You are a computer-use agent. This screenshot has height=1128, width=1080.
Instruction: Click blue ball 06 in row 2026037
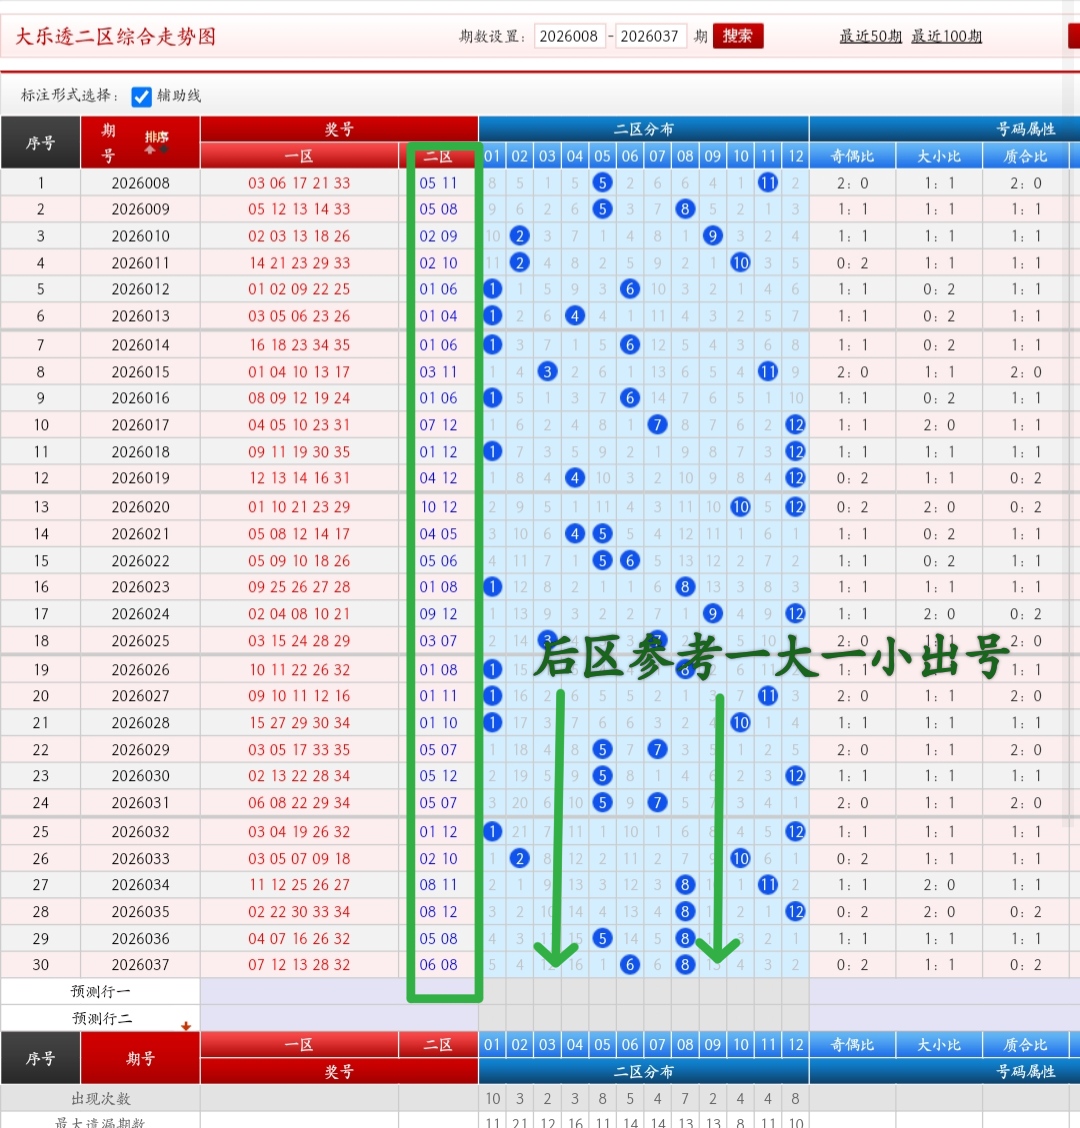point(630,965)
